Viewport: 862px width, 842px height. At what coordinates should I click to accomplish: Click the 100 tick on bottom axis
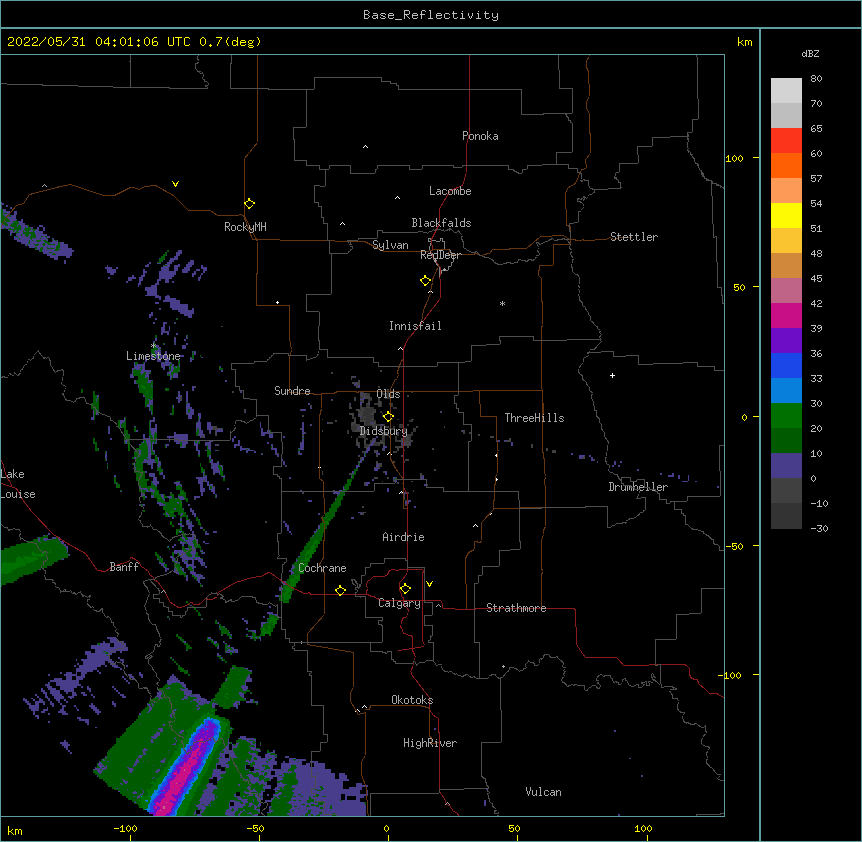(x=643, y=828)
